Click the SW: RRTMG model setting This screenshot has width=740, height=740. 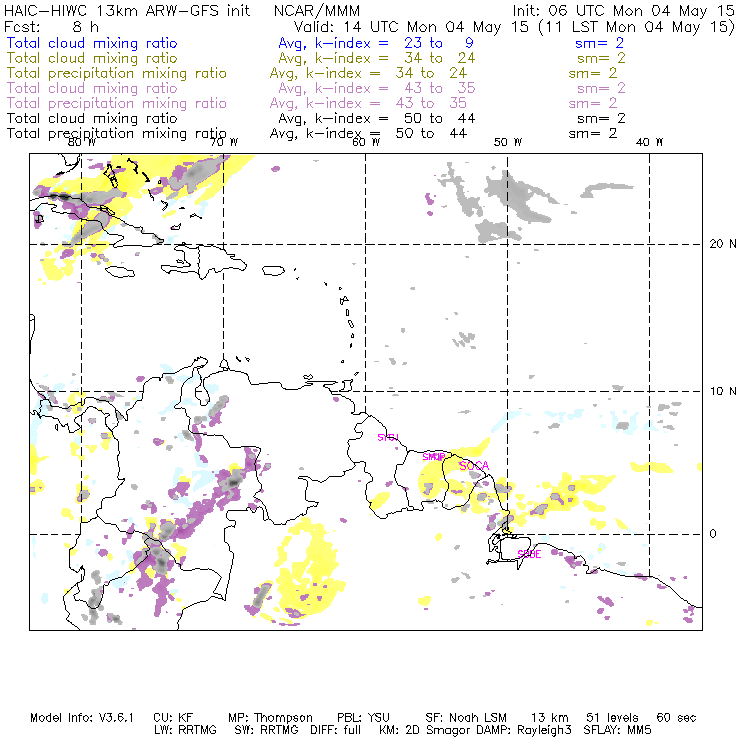266,730
